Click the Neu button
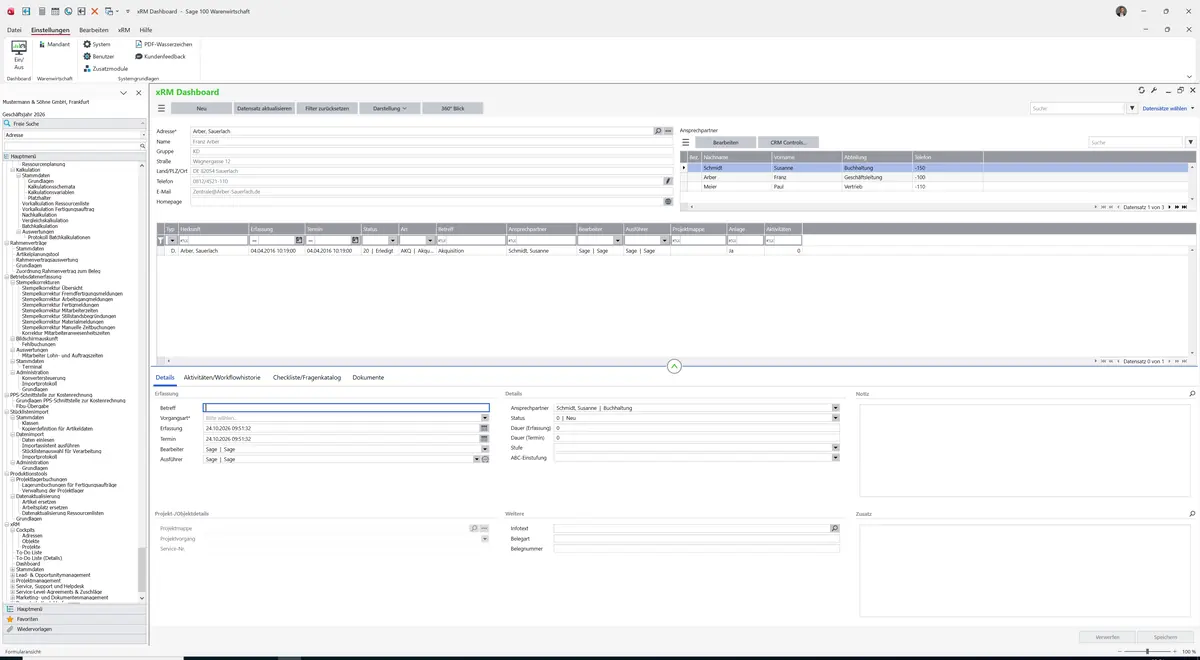 pos(201,108)
